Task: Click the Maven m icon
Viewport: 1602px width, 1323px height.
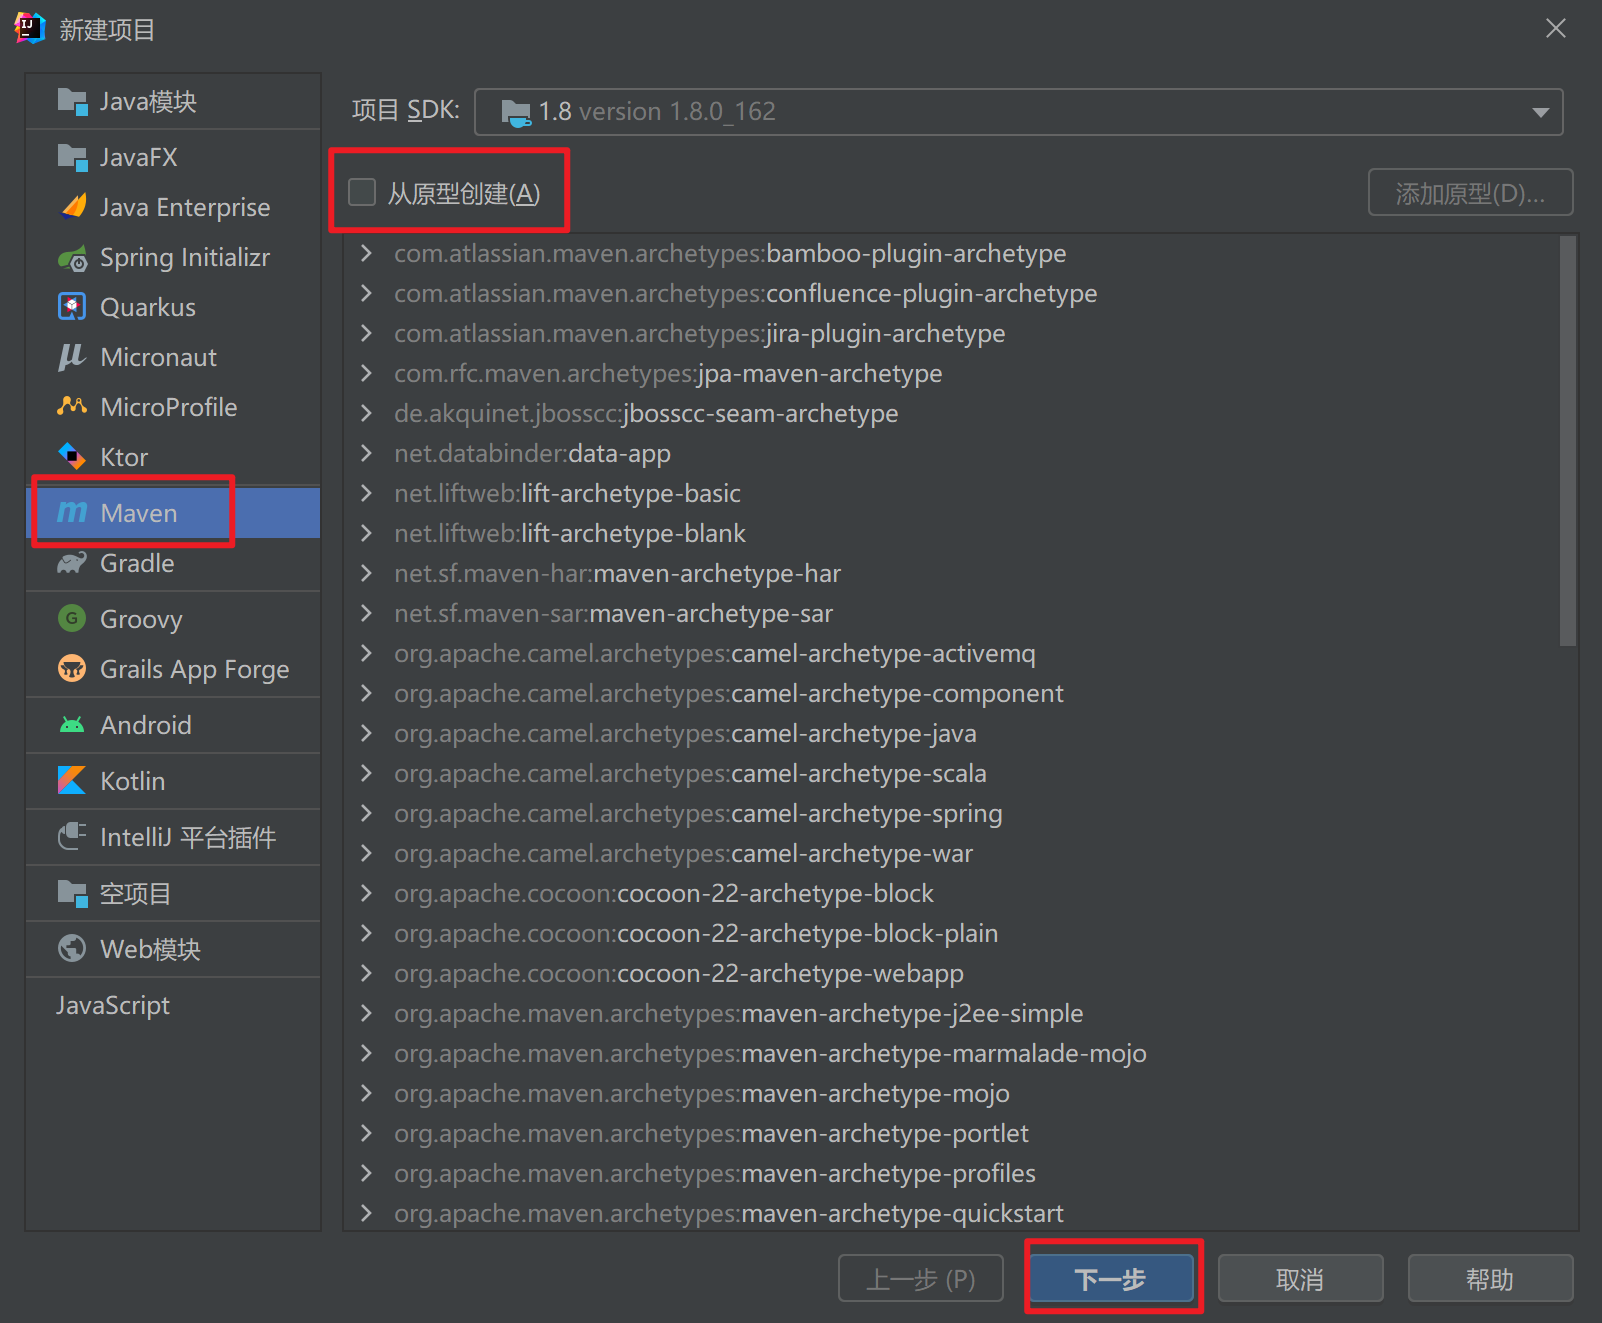Action: (x=72, y=513)
